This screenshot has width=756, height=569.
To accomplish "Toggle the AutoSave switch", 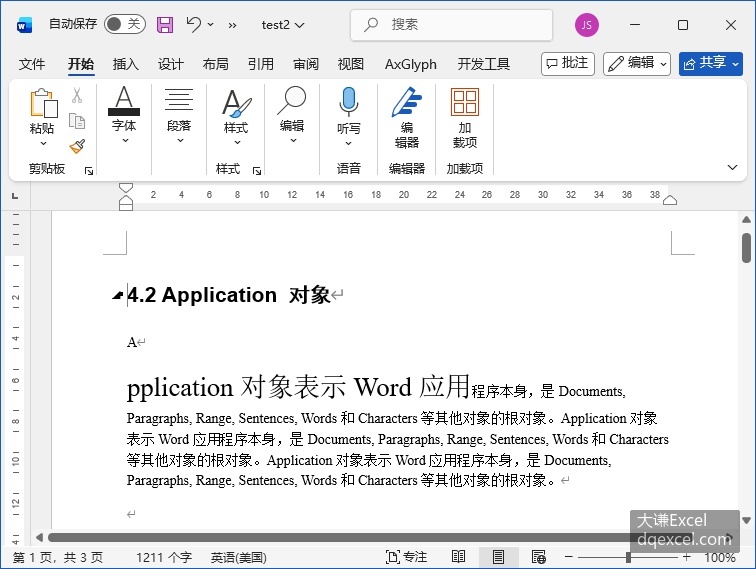I will (124, 24).
